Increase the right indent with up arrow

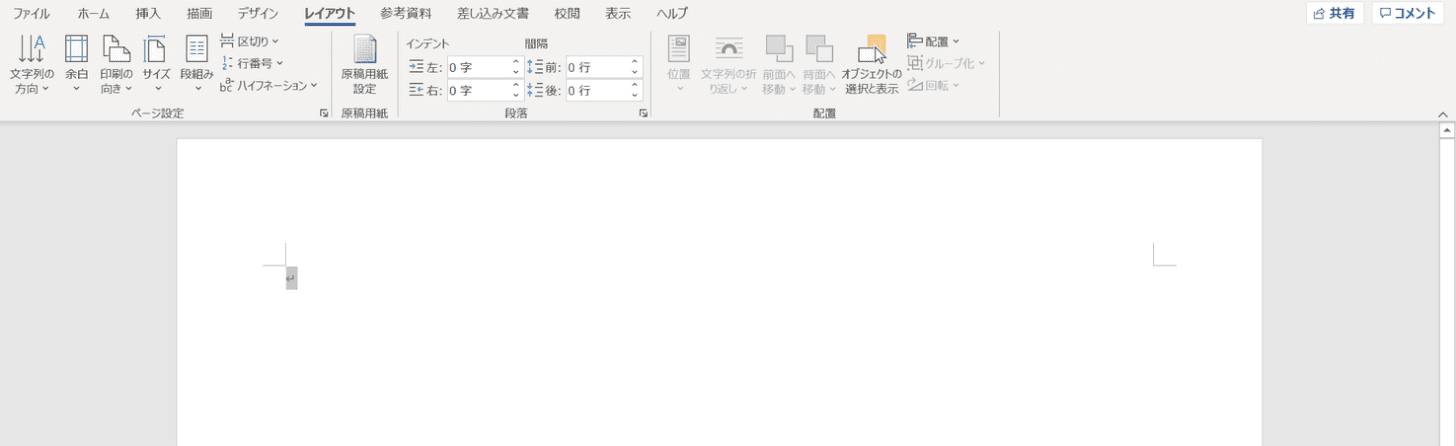516,85
